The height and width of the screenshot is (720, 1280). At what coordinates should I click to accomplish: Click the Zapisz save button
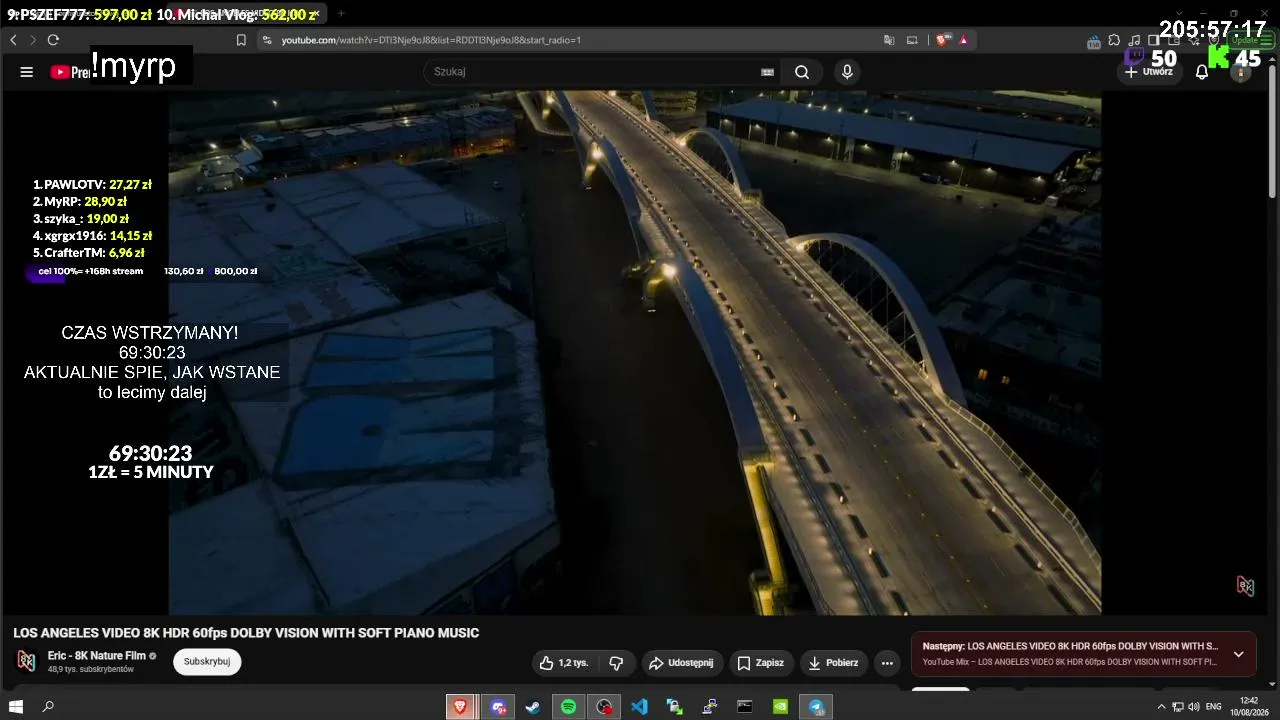point(760,663)
